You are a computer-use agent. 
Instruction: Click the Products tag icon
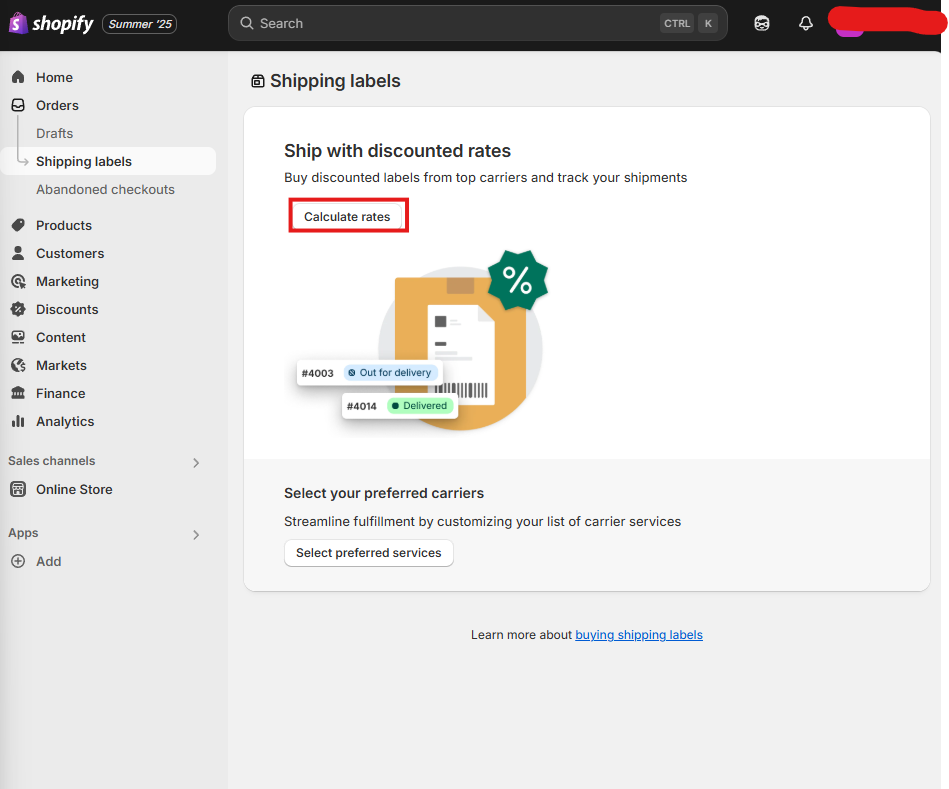18,225
